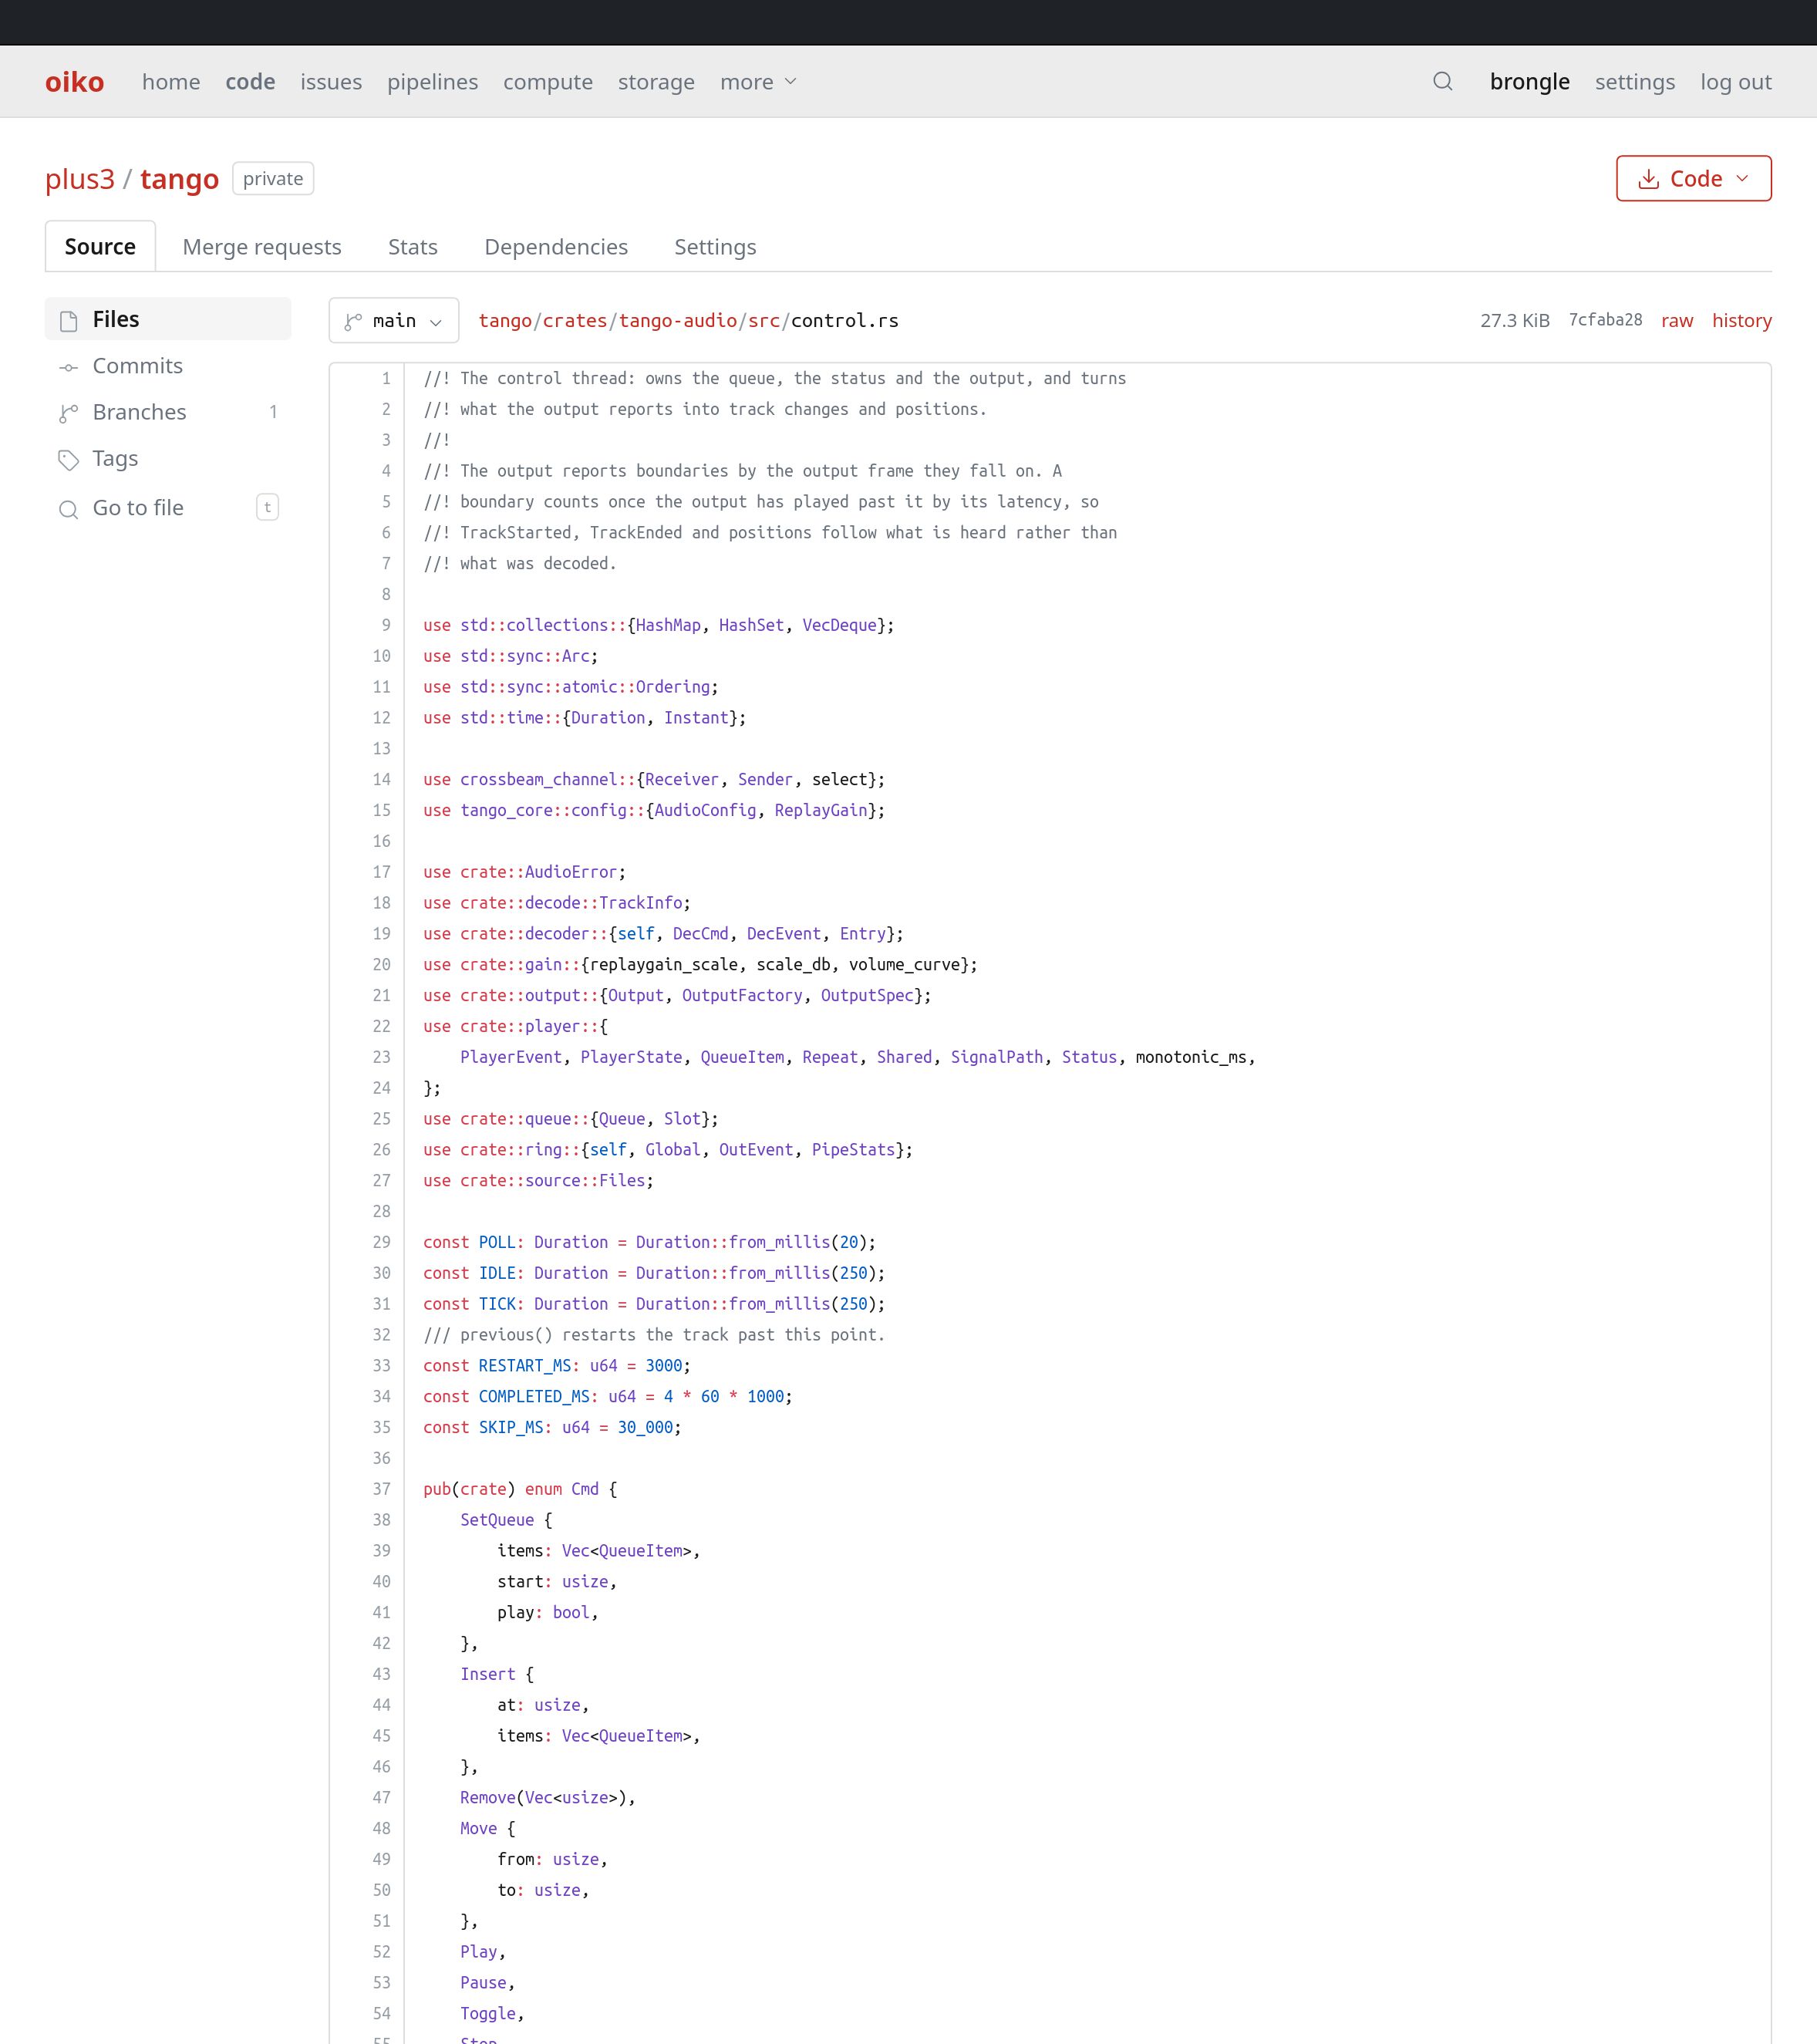Viewport: 1817px width, 2044px height.
Task: Open the issues navigation link
Action: tap(331, 82)
